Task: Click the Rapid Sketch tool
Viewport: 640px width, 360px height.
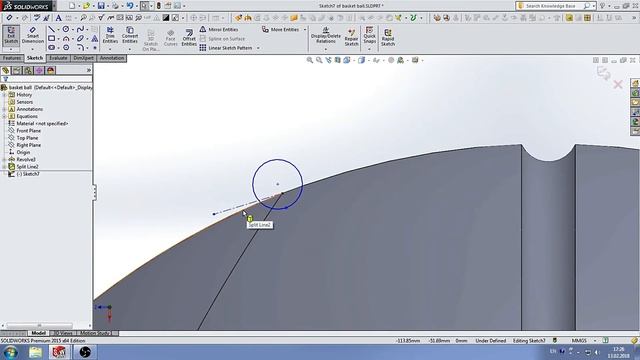Action: click(388, 37)
